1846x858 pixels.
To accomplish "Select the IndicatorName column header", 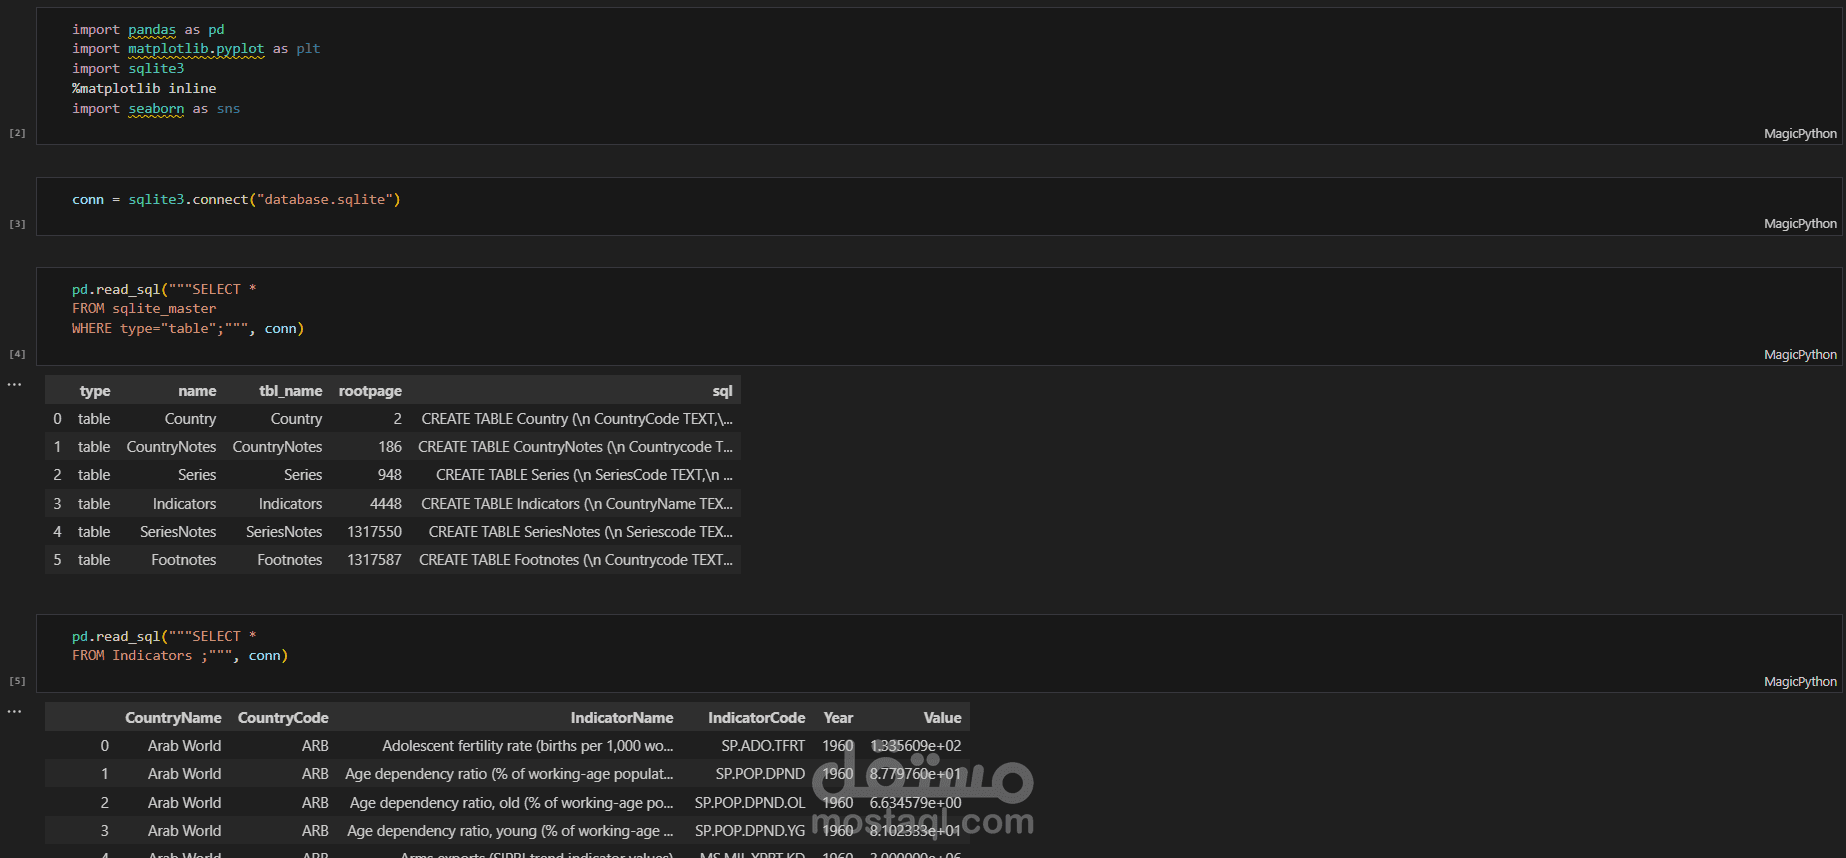I will coord(622,718).
